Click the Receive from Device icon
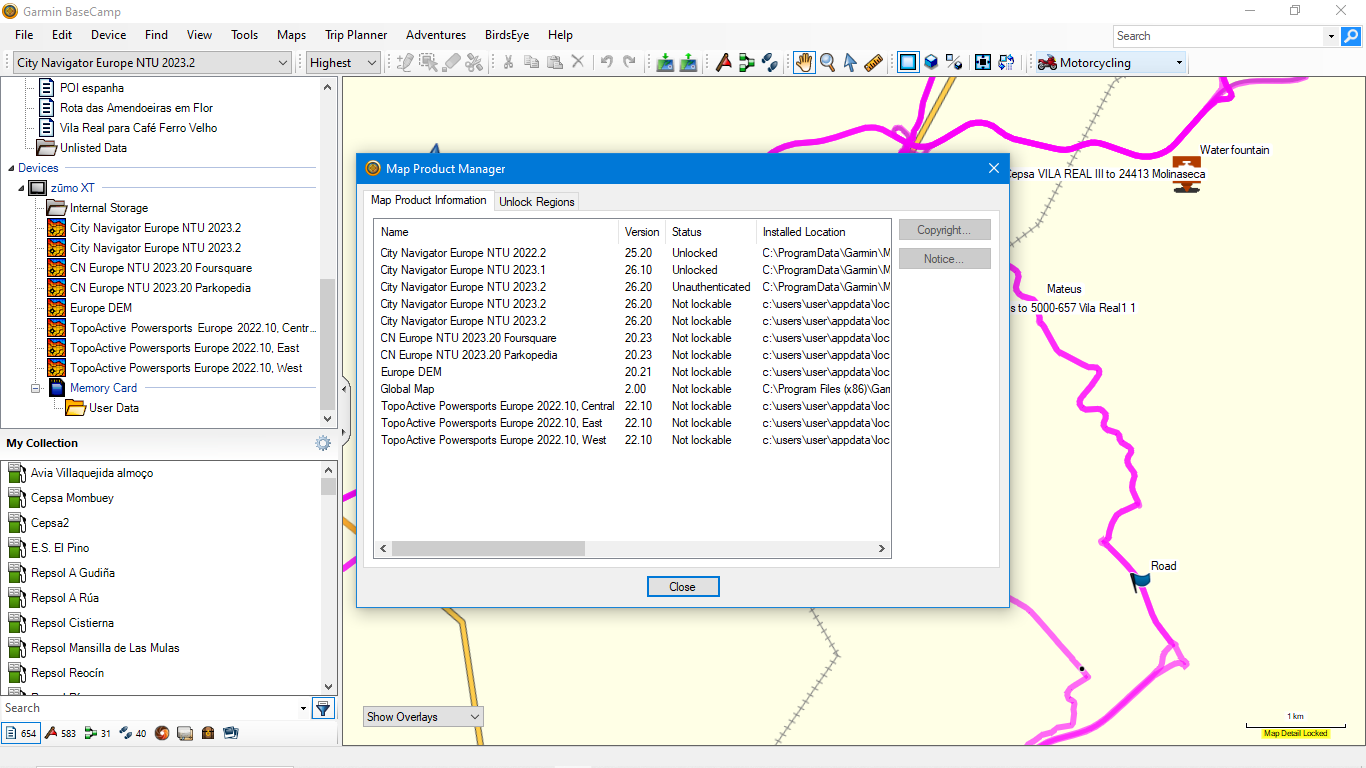Screen dimensions: 1366x768 tap(688, 62)
